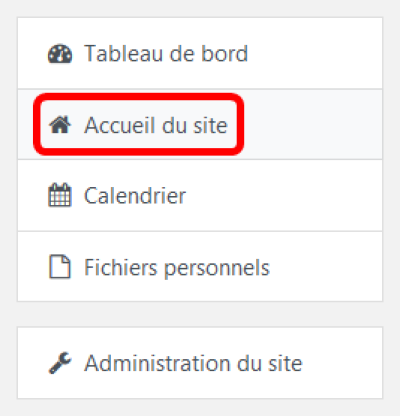Image resolution: width=400 pixels, height=416 pixels.
Task: Click the word "personnels" in files entry
Action: [217, 269]
